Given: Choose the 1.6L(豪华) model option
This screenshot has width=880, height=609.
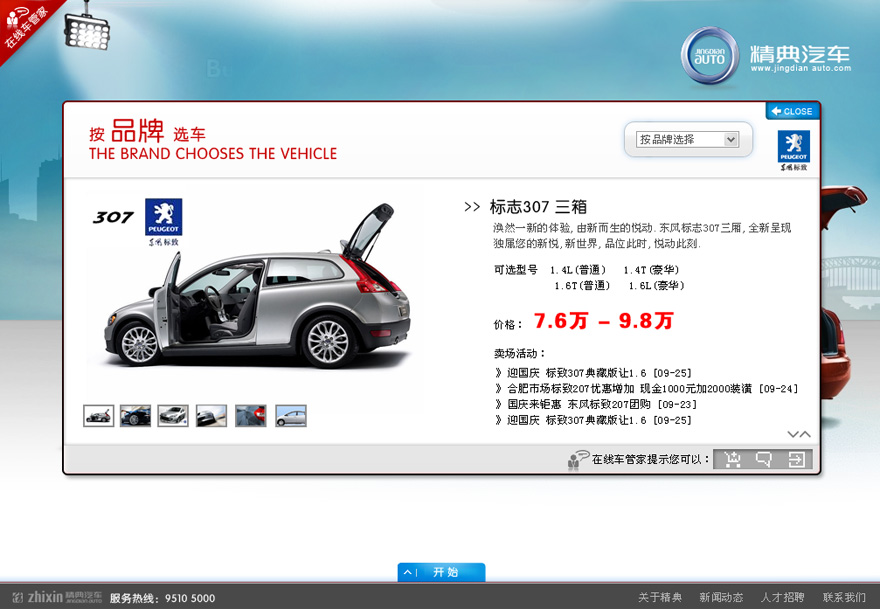Looking at the screenshot, I should [657, 286].
